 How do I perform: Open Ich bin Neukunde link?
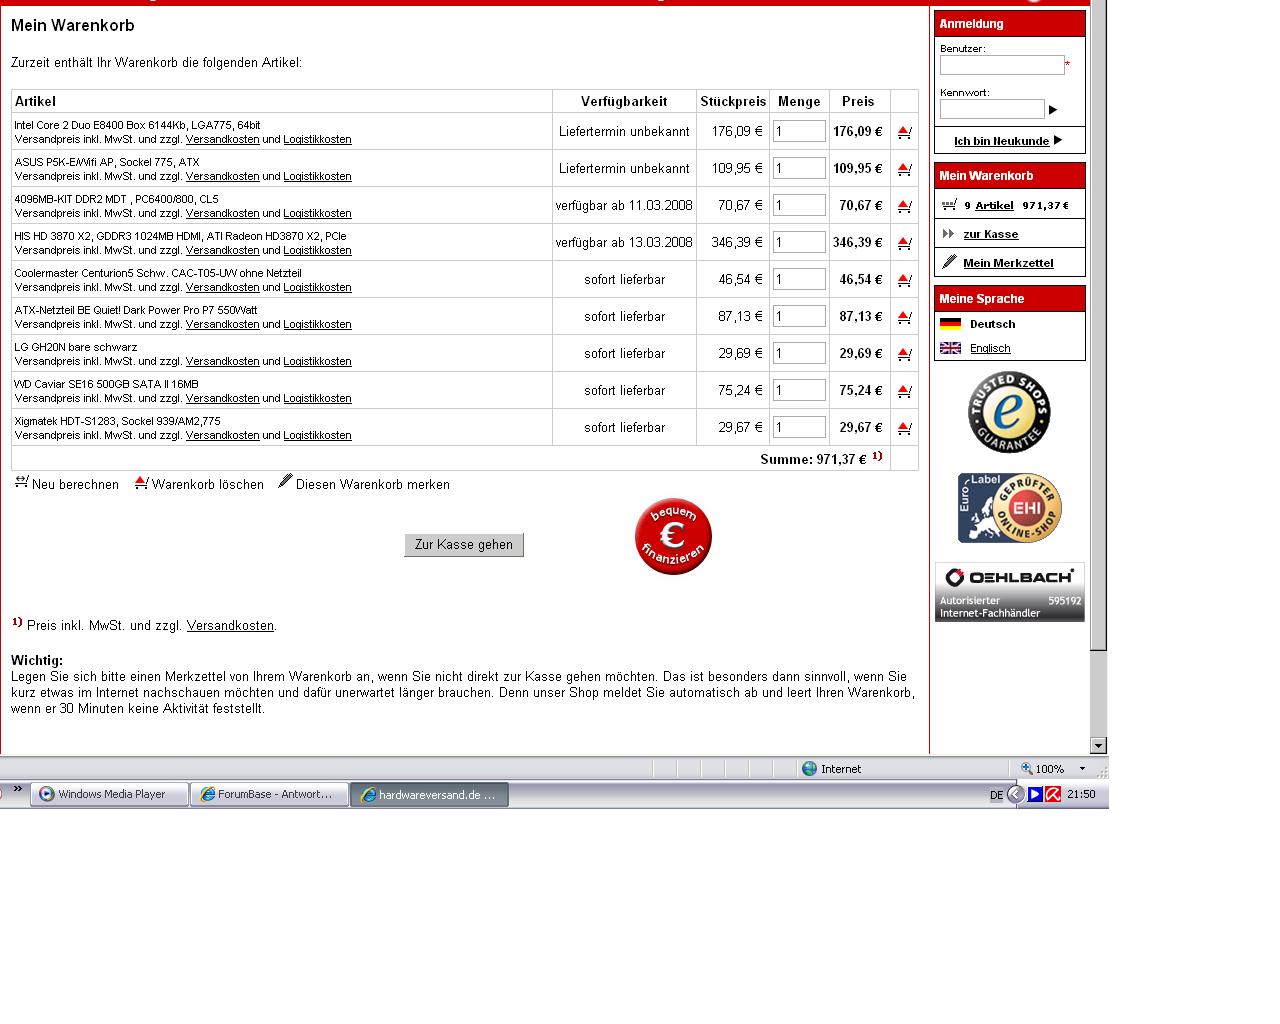click(1001, 141)
